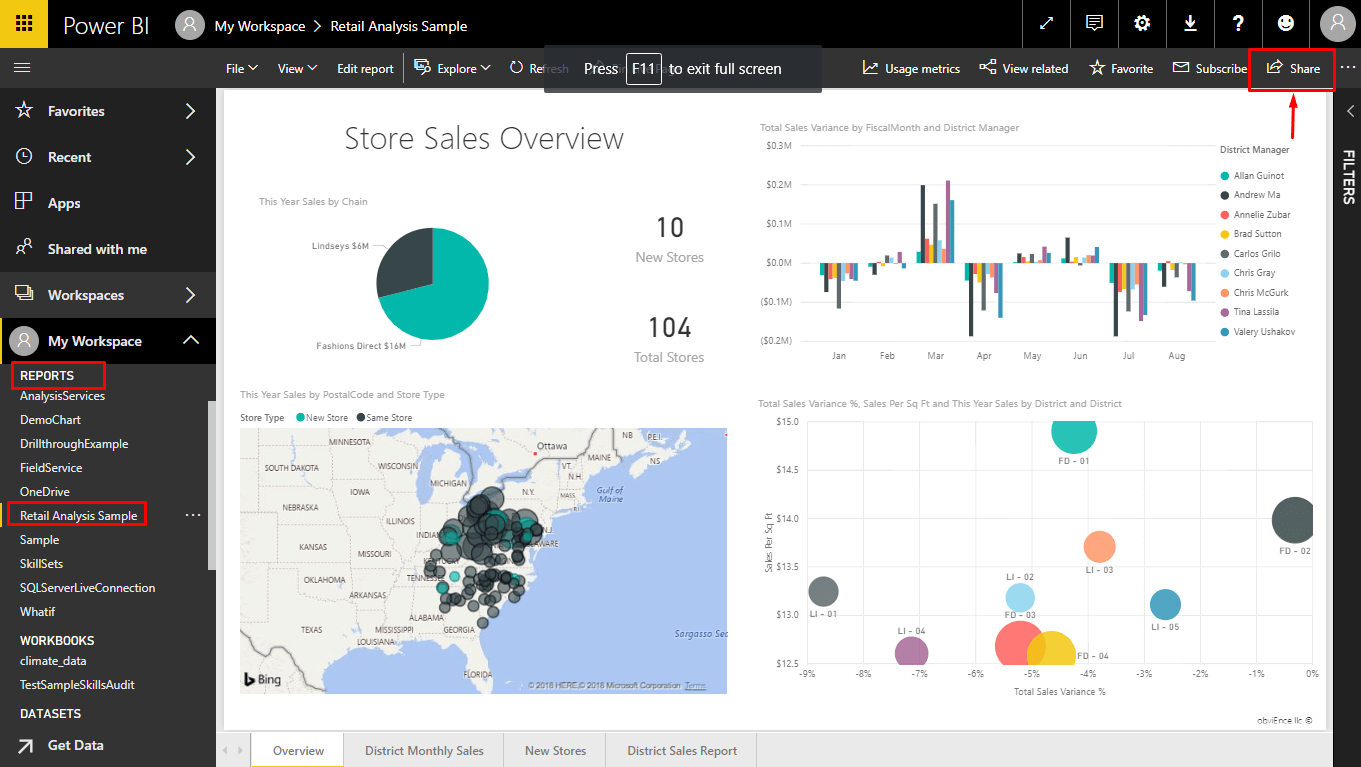Open ellipsis menu for Retail Analysis Sample

click(x=193, y=515)
